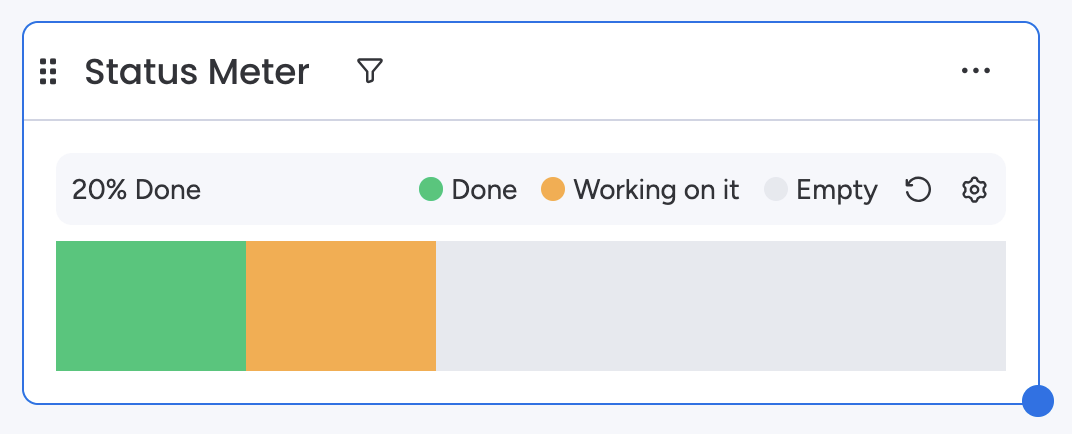
Task: Select the orange Working on it bar segment
Action: (341, 306)
